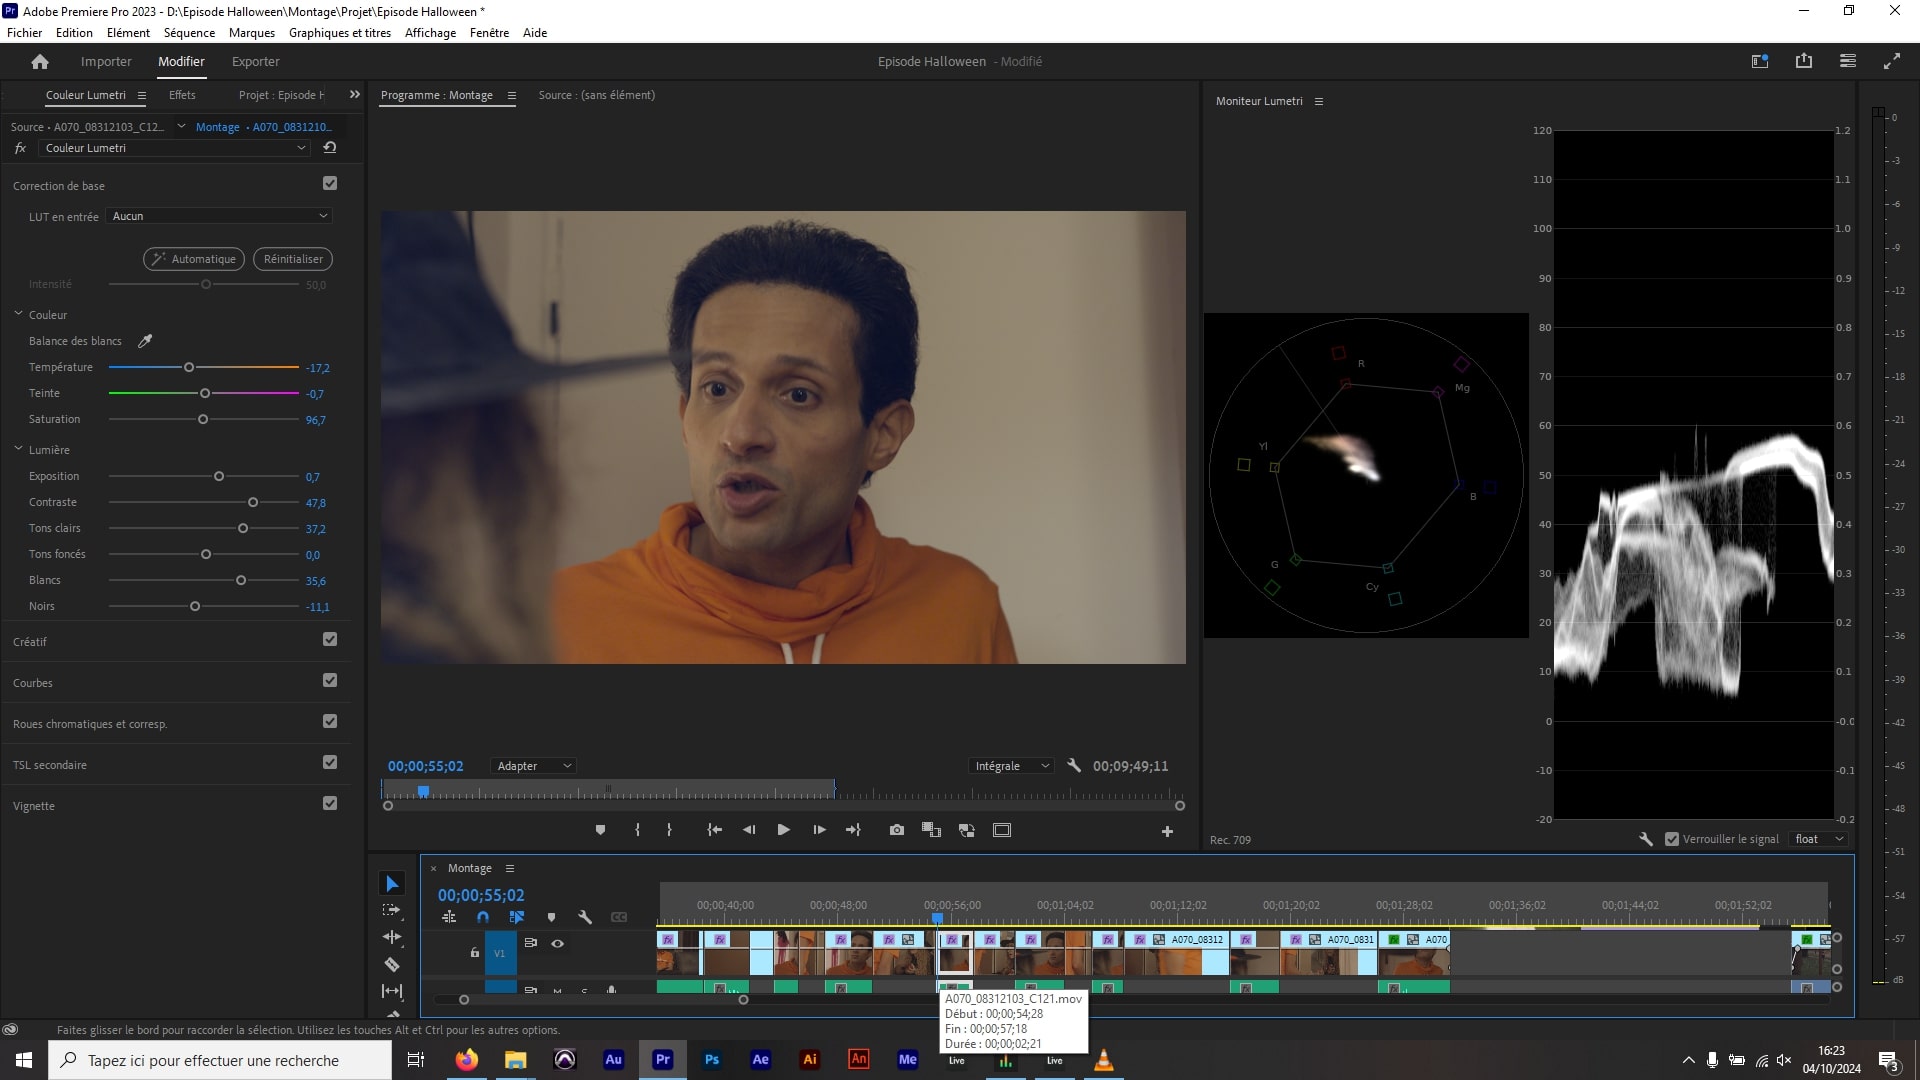Toggle the Correction de base checkbox
Viewport: 1920px width, 1080px height.
pos(330,184)
